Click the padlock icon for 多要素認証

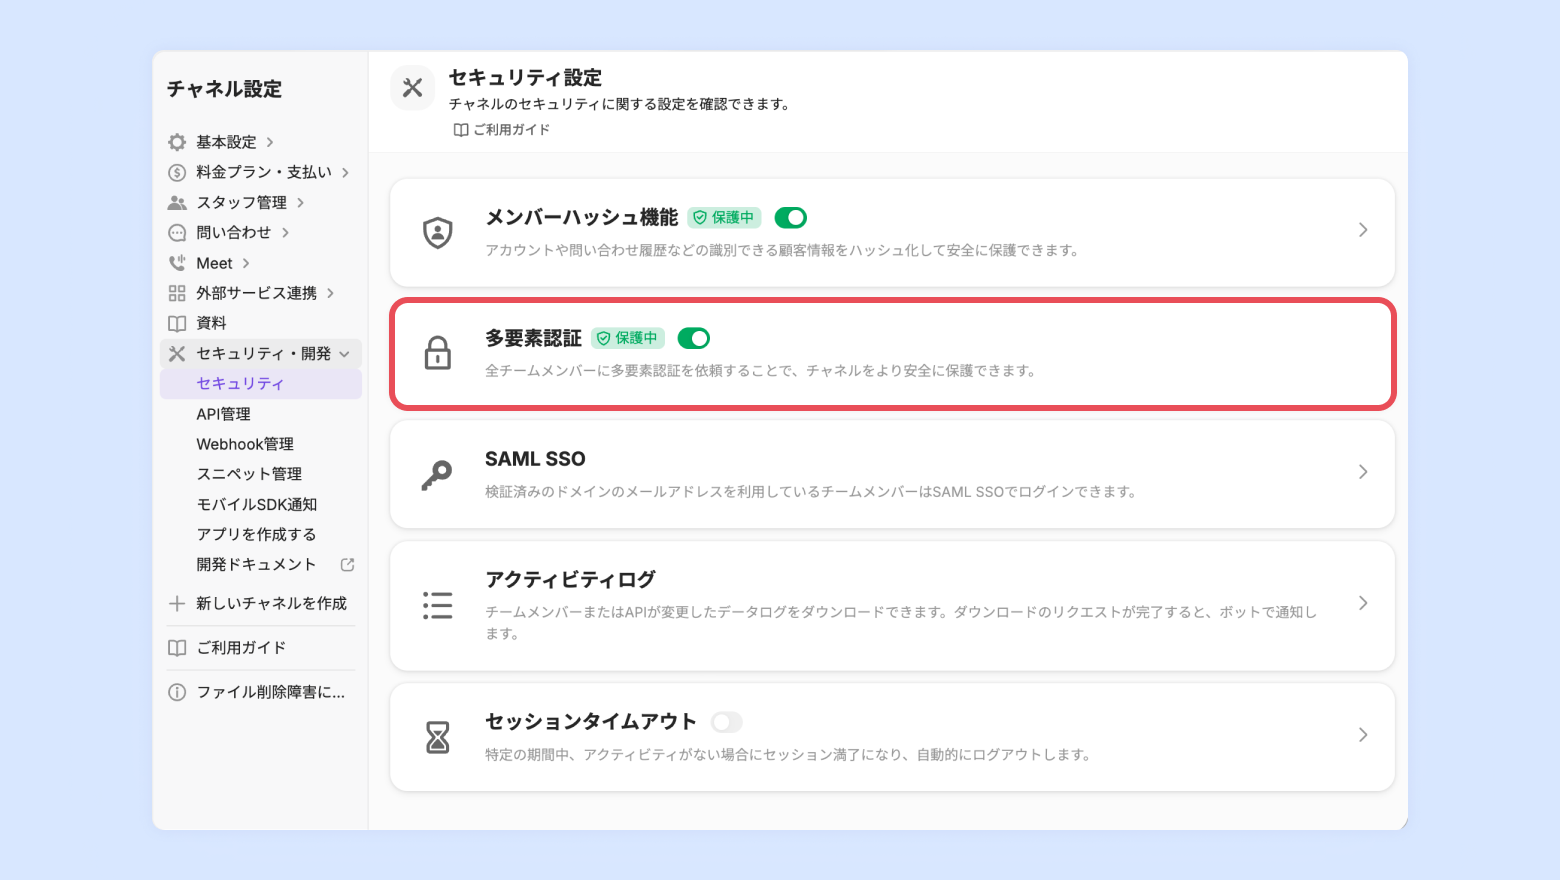[x=437, y=353]
